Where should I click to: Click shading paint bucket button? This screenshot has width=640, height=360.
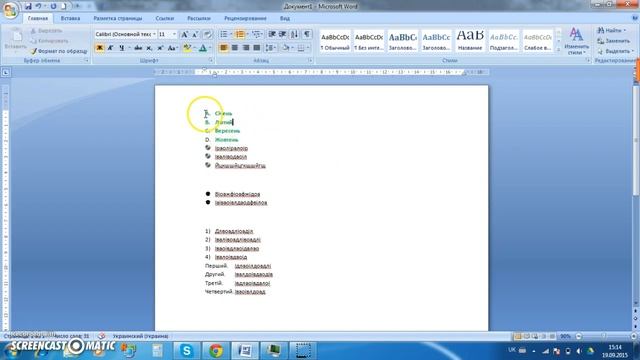coord(286,48)
